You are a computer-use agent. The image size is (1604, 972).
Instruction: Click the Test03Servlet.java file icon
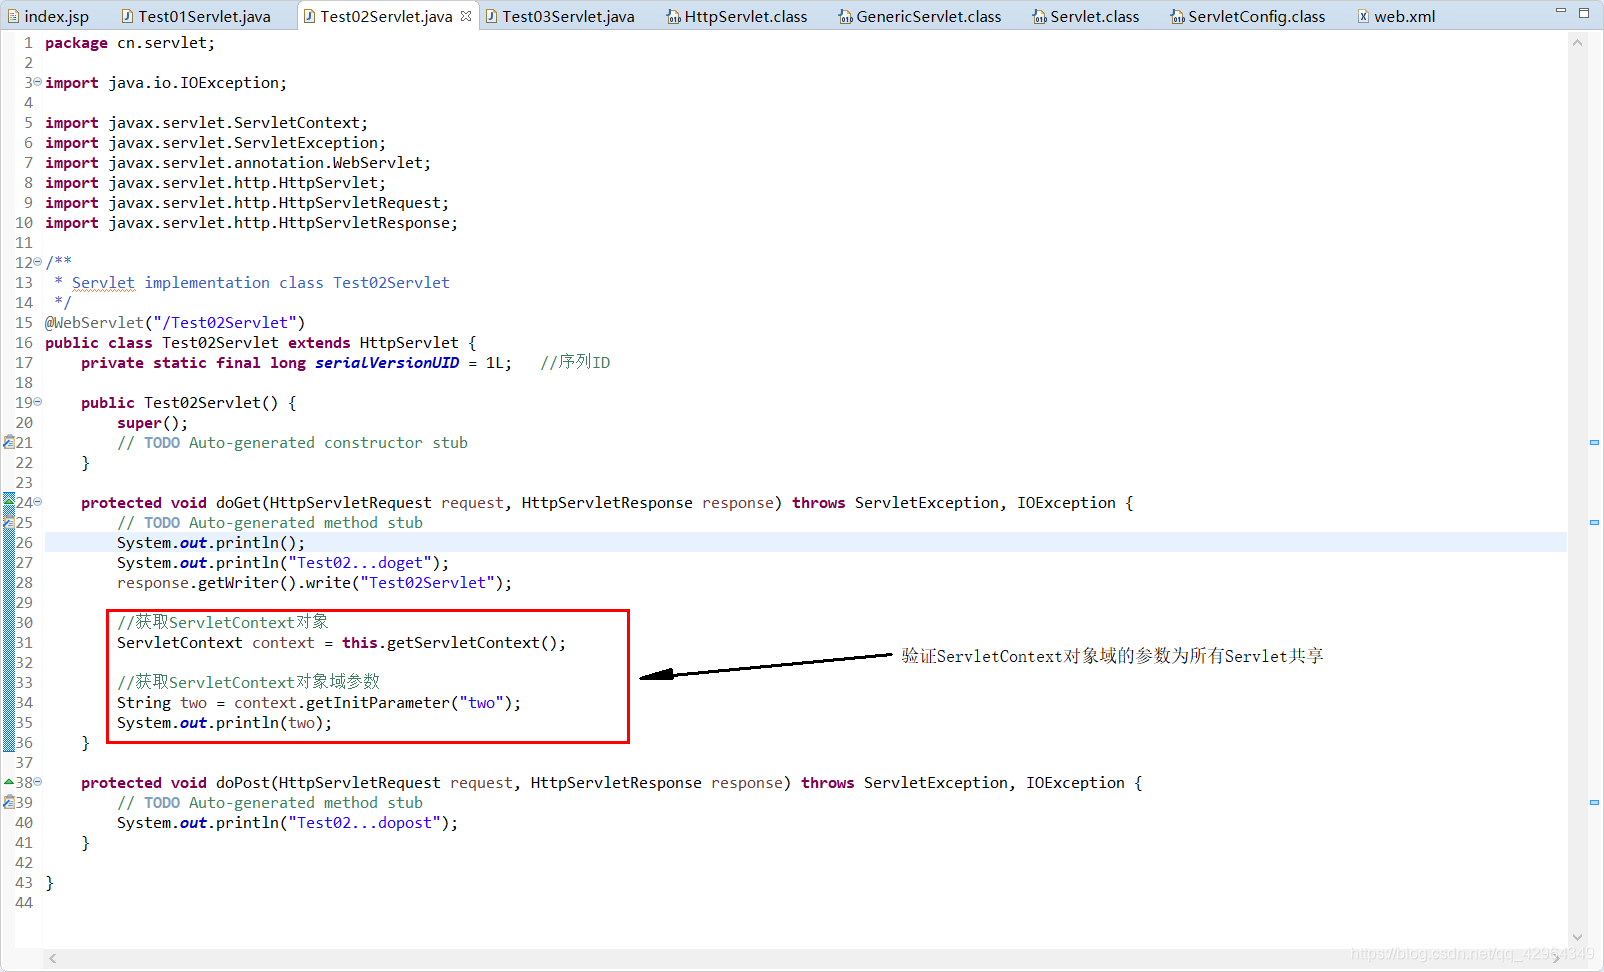tap(491, 16)
